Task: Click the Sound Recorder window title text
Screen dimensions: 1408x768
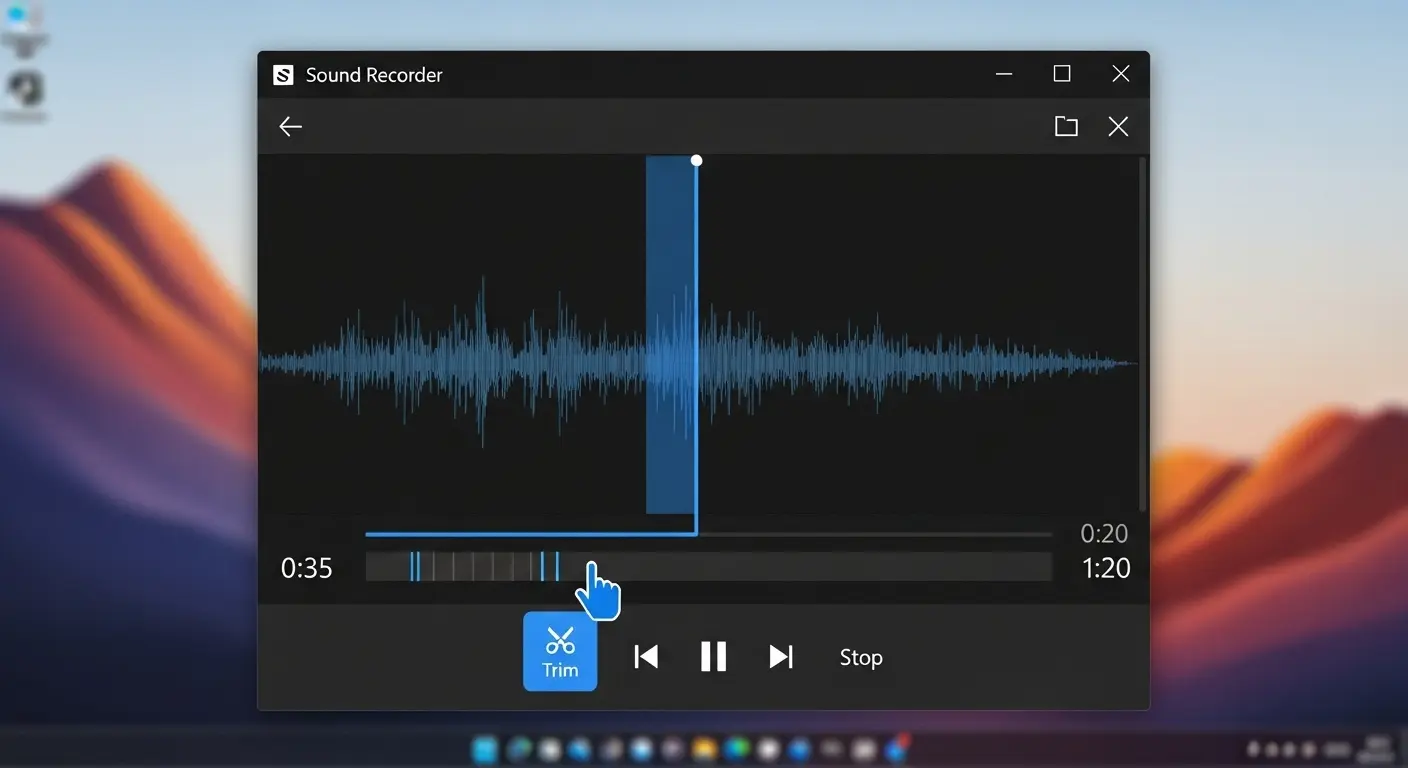Action: [374, 75]
